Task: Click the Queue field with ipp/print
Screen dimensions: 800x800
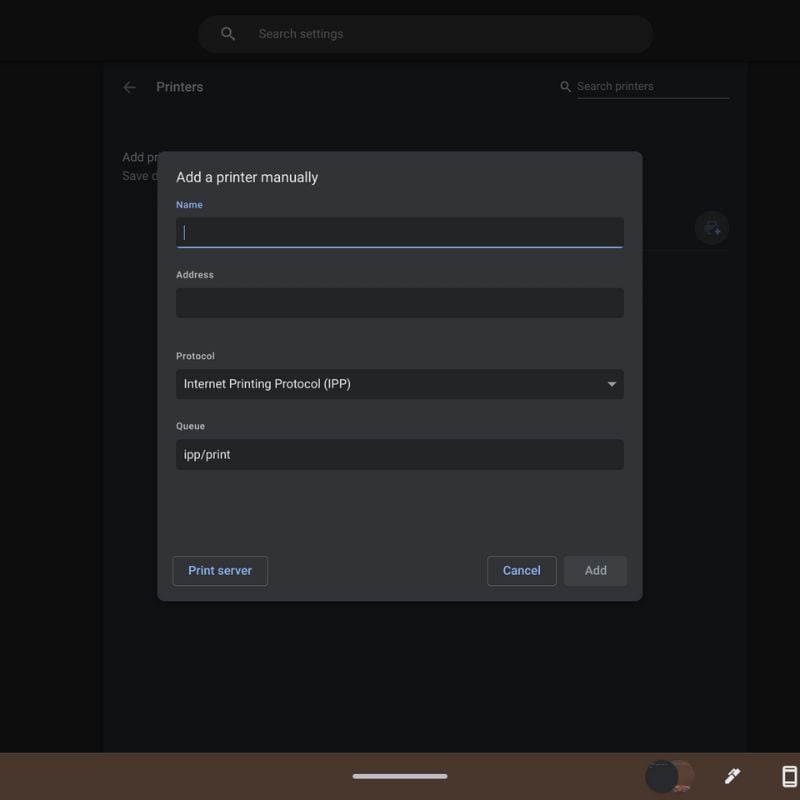Action: (399, 455)
